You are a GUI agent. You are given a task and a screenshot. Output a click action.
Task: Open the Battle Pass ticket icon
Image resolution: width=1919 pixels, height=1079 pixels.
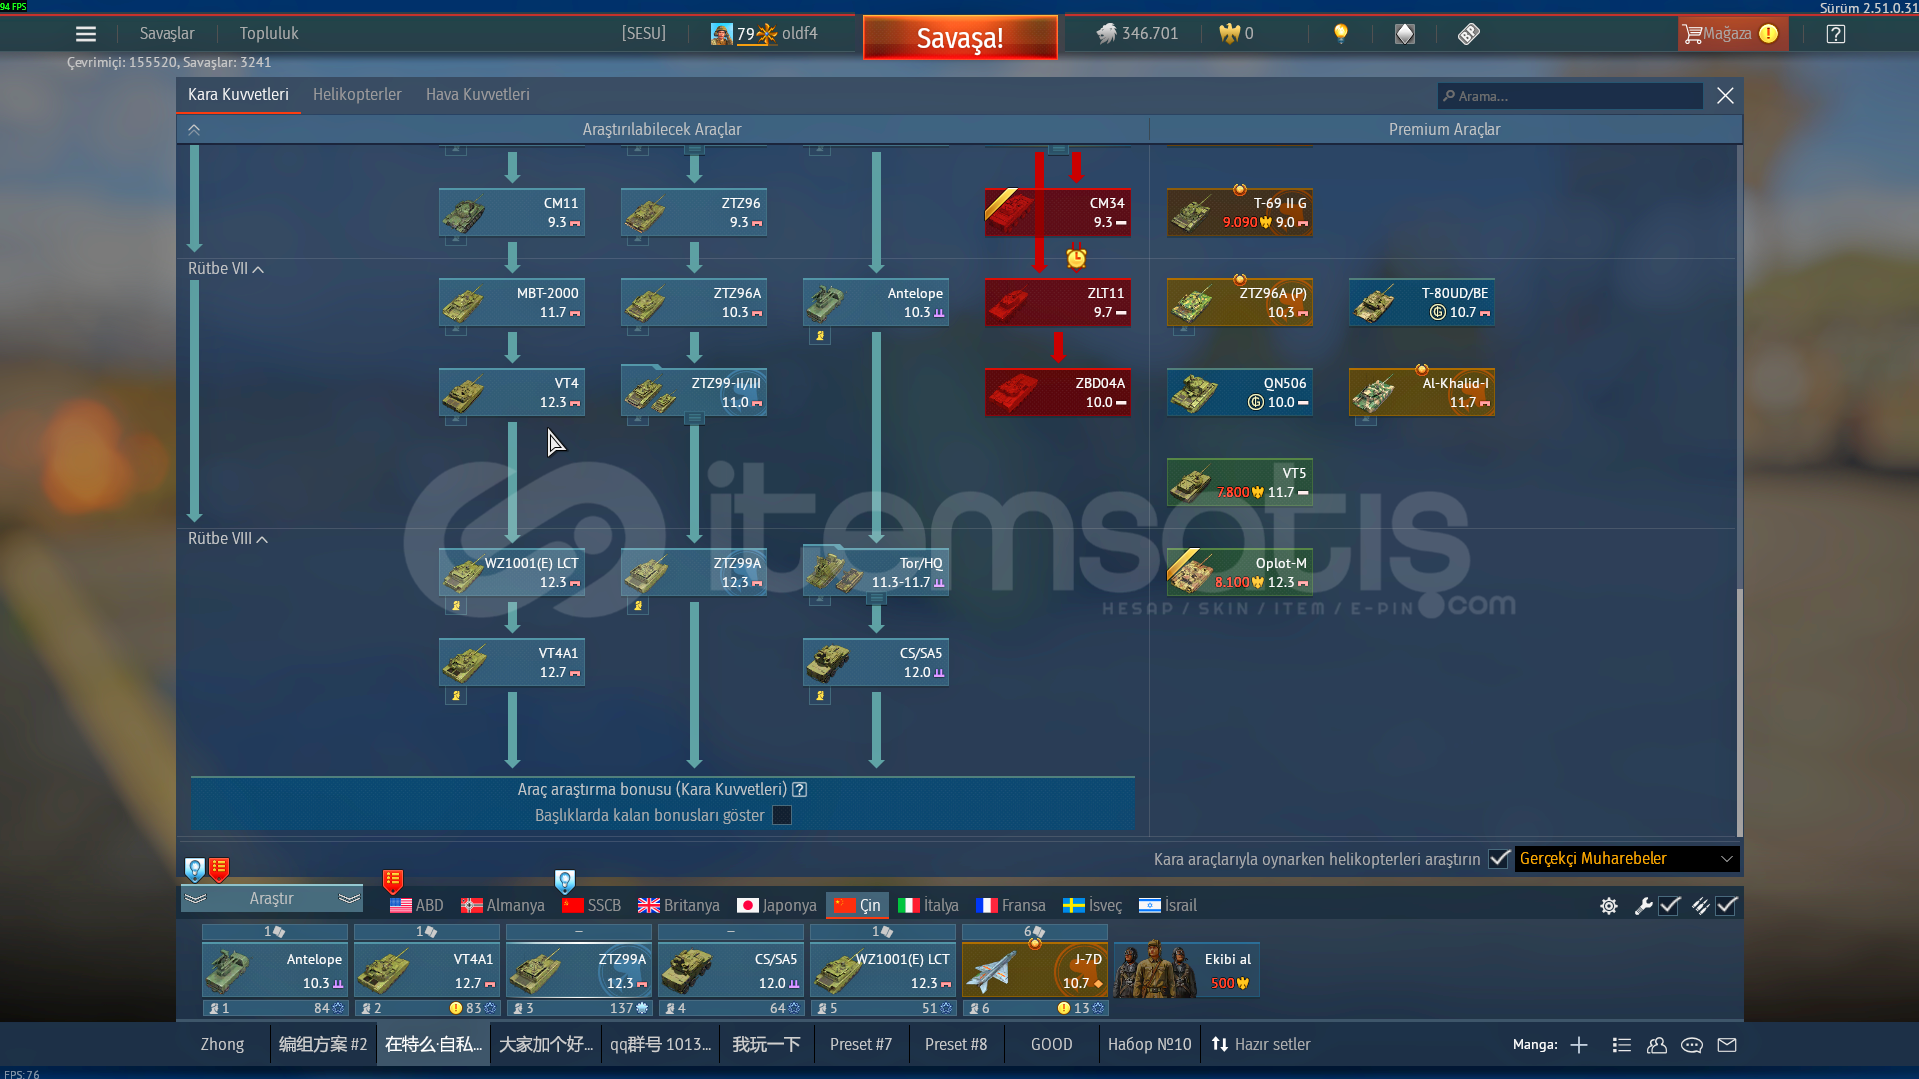tap(1468, 34)
